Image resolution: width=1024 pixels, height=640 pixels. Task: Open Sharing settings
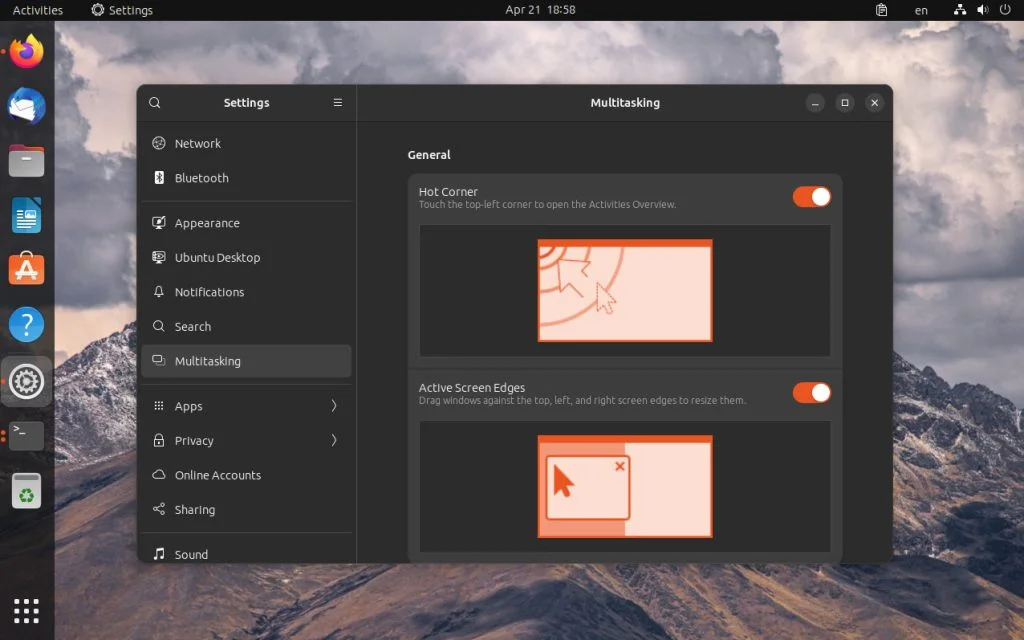tap(195, 509)
